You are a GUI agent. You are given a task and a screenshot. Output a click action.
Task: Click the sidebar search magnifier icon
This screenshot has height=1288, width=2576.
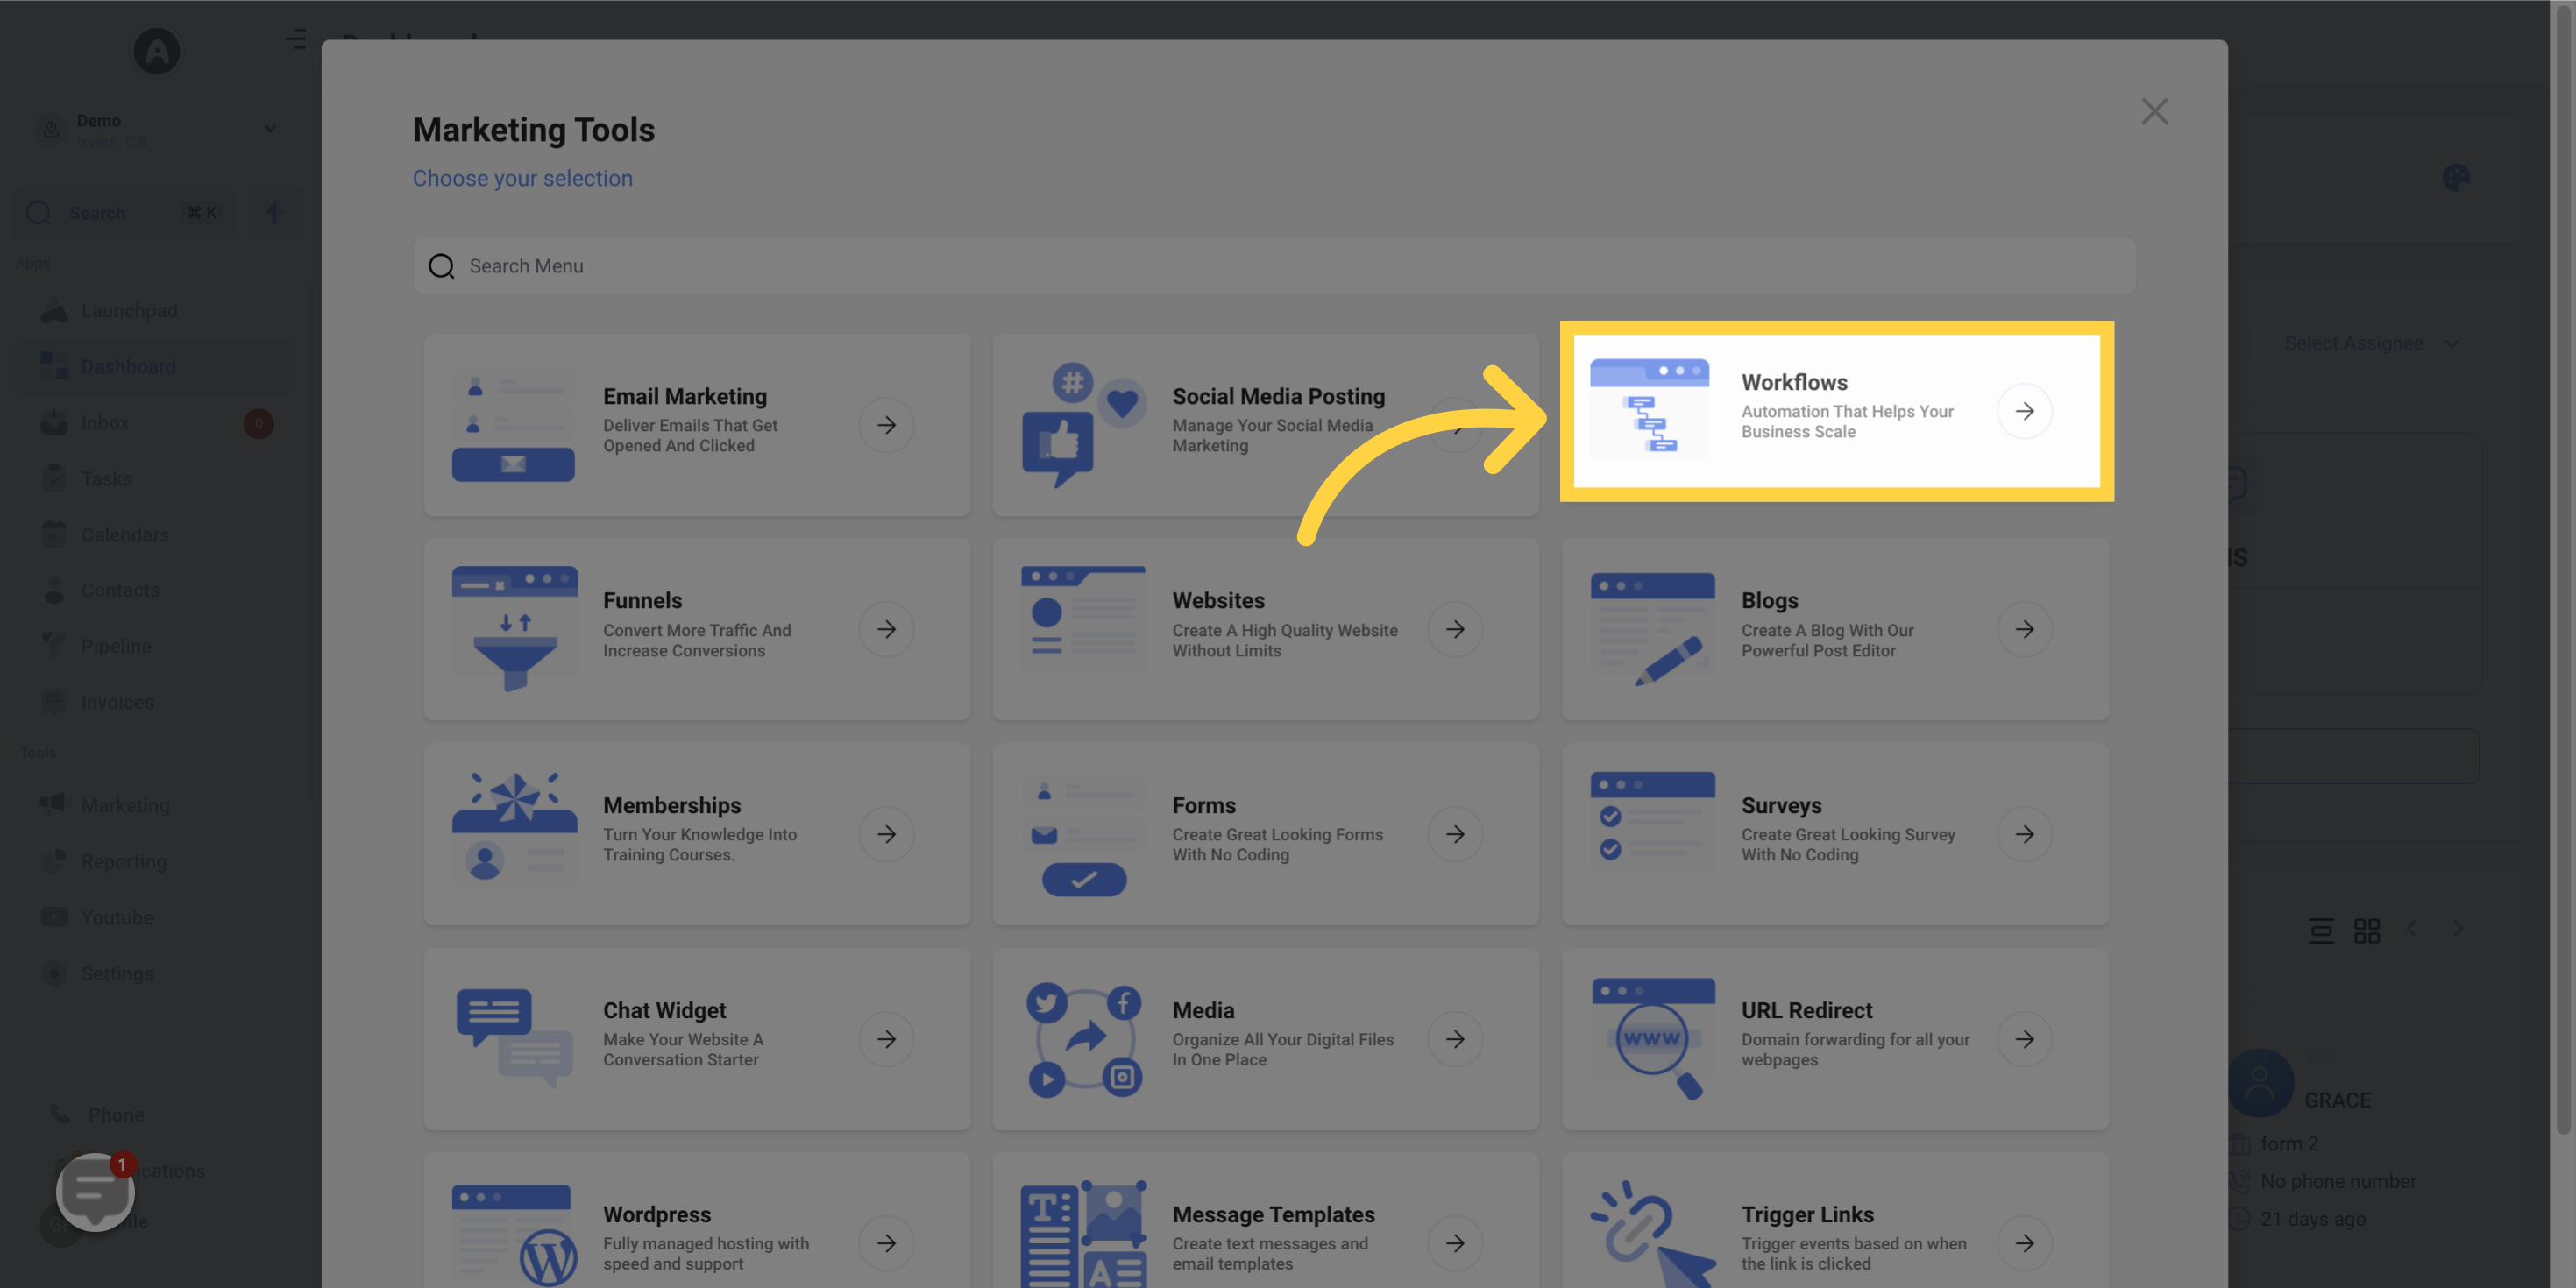(39, 213)
